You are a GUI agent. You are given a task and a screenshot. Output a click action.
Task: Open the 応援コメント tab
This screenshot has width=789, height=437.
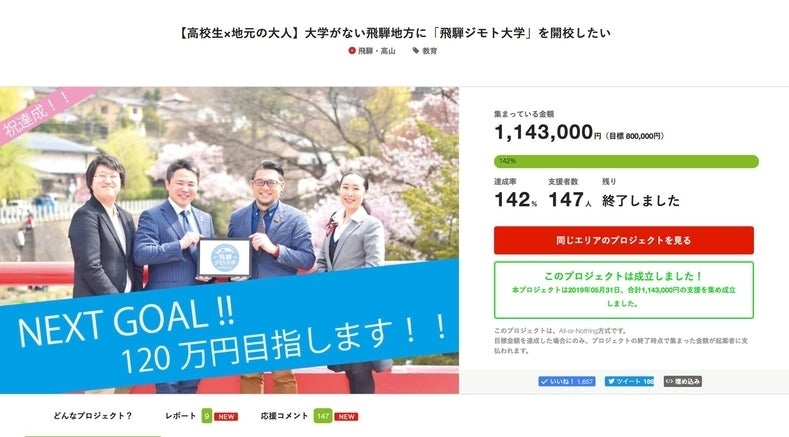[x=284, y=416]
